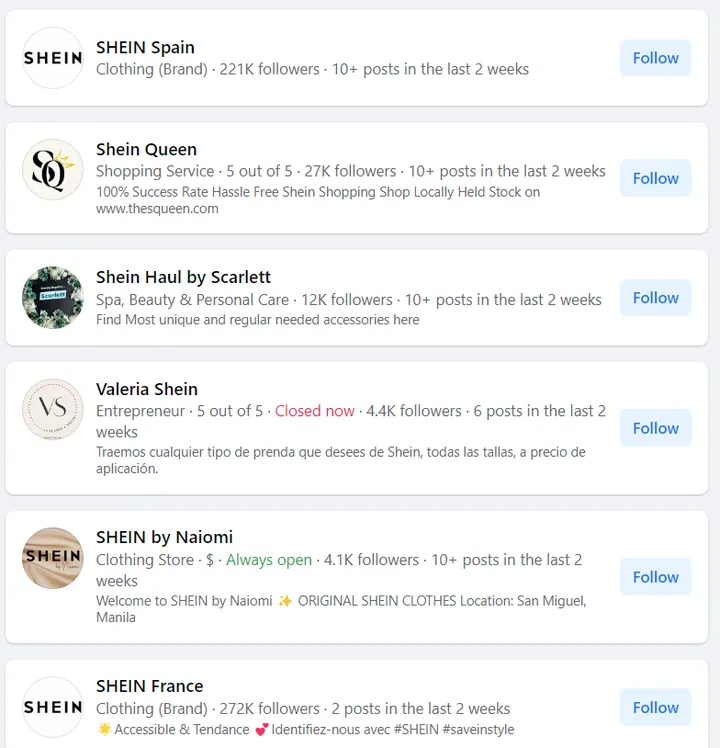
Task: Open the Valeria Shein page title
Action: 147,389
